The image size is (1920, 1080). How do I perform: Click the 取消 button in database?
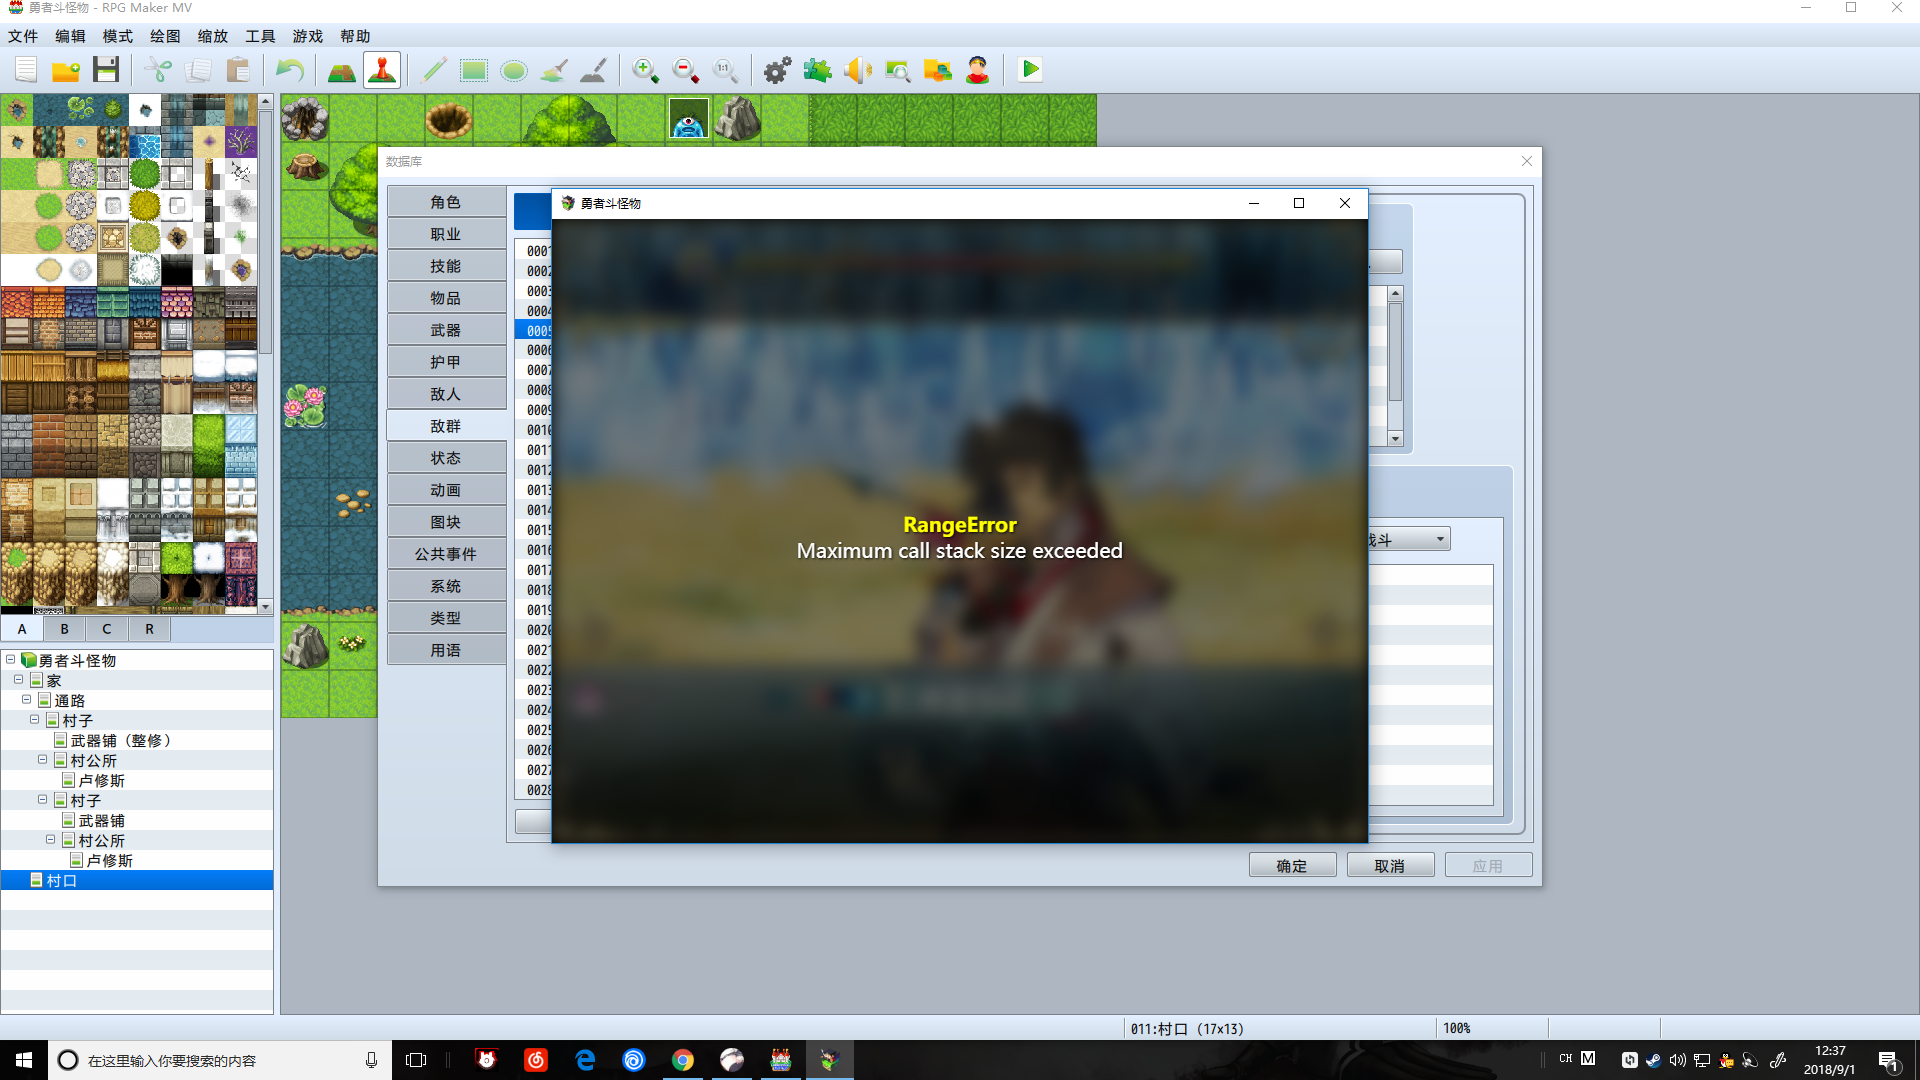[1390, 866]
